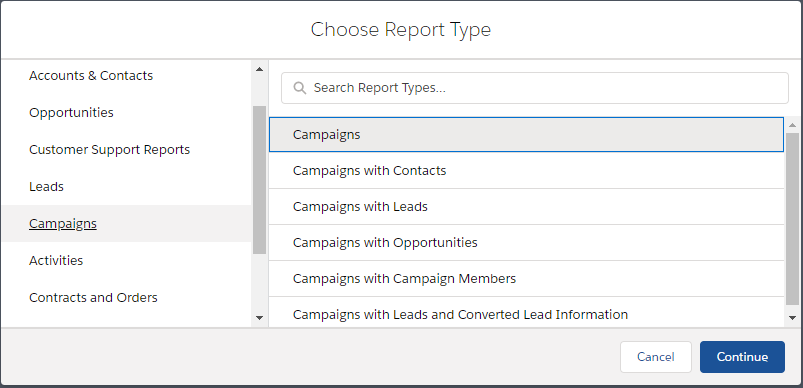Choose Campaigns with Leads report type
The image size is (803, 388).
tap(526, 207)
